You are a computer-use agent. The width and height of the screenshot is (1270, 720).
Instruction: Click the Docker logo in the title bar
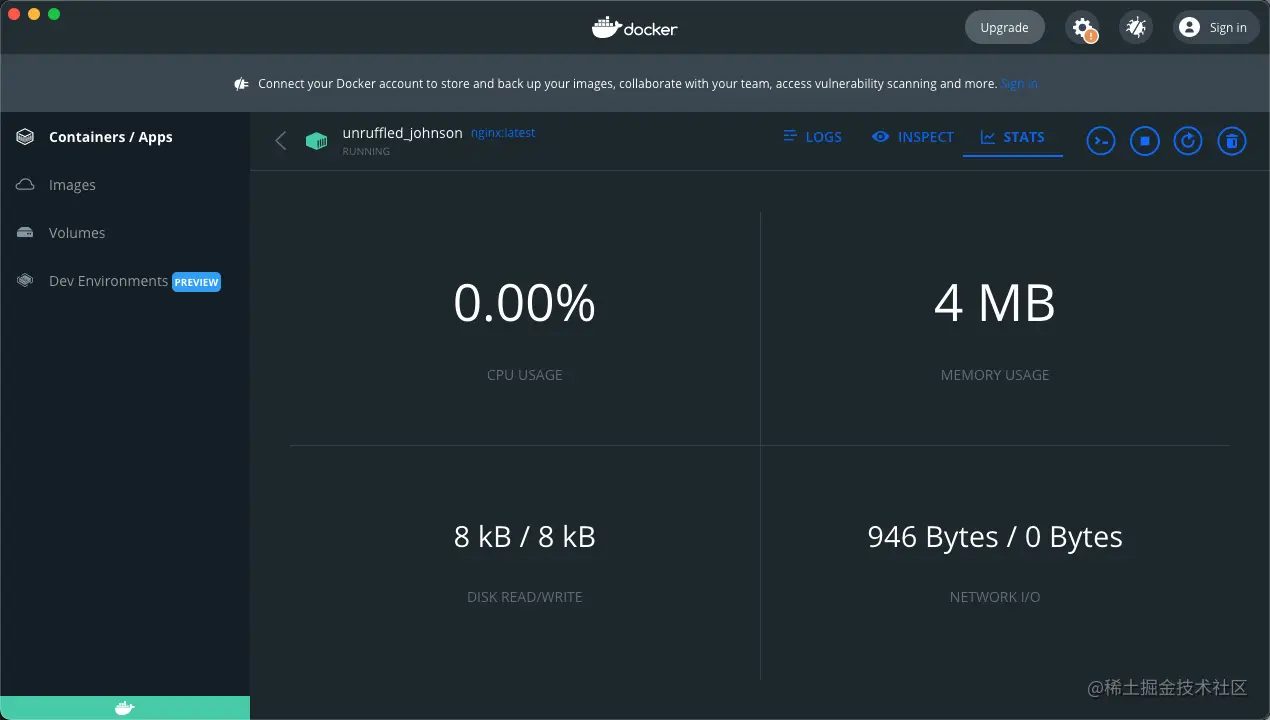click(x=635, y=28)
